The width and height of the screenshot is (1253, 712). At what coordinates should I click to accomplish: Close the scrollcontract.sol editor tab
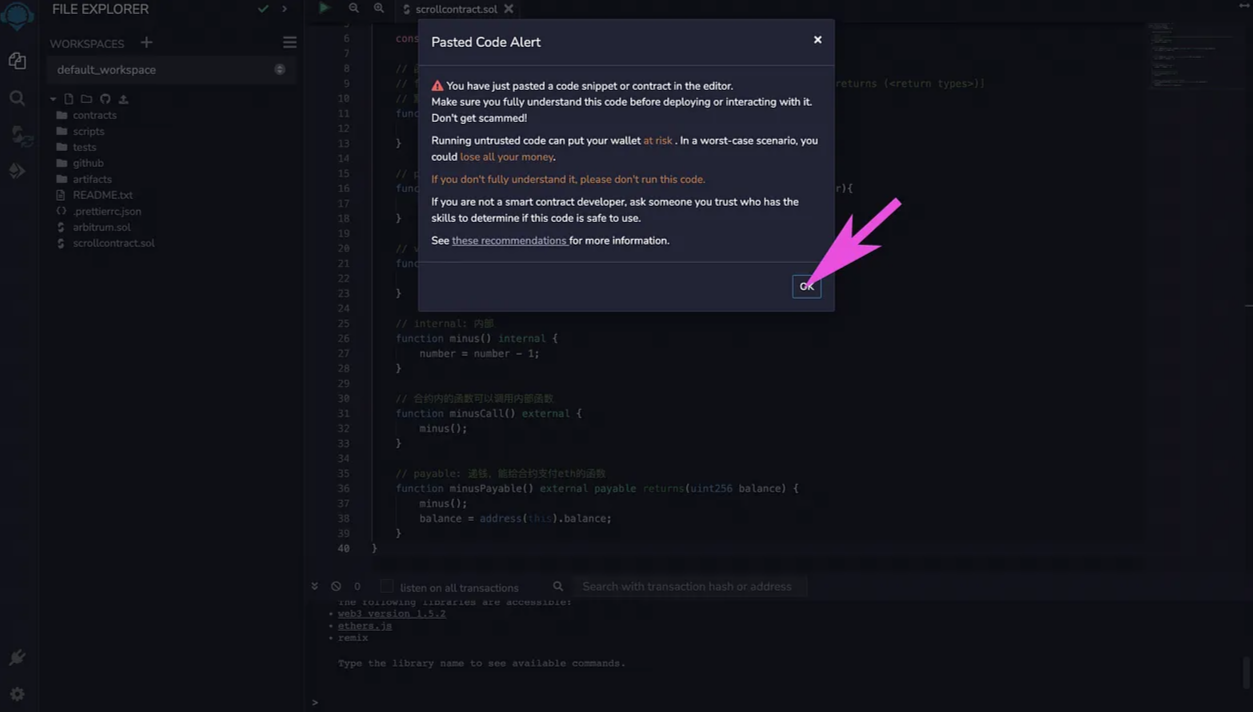coord(509,9)
